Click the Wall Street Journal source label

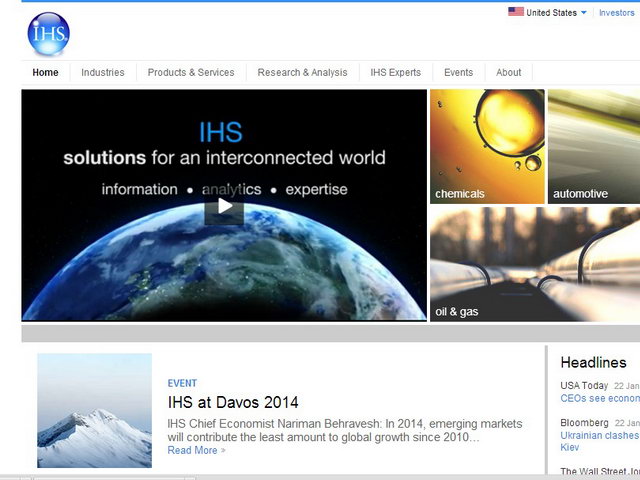[600, 472]
